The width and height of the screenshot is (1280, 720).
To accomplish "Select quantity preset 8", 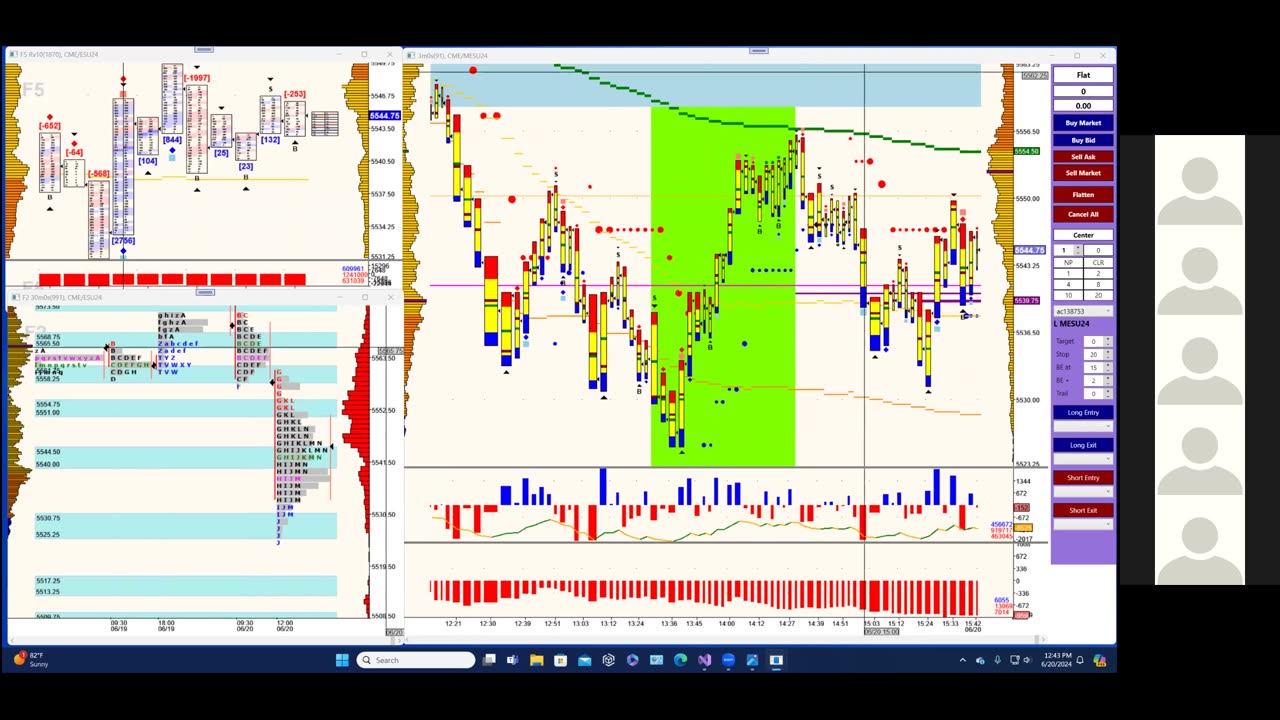I will pyautogui.click(x=1098, y=284).
